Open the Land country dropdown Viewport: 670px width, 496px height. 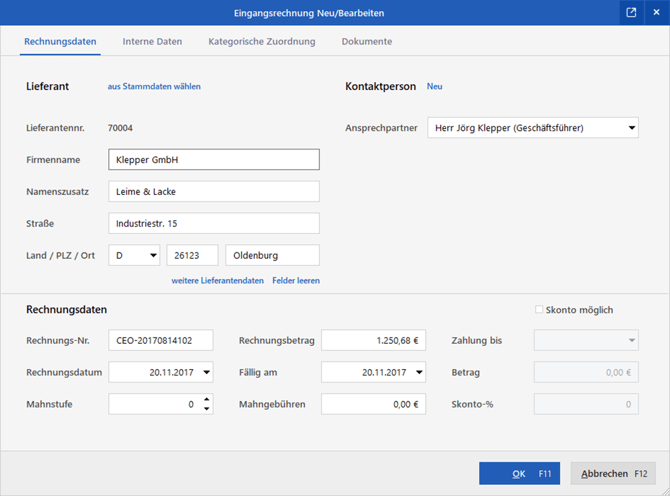click(x=152, y=255)
